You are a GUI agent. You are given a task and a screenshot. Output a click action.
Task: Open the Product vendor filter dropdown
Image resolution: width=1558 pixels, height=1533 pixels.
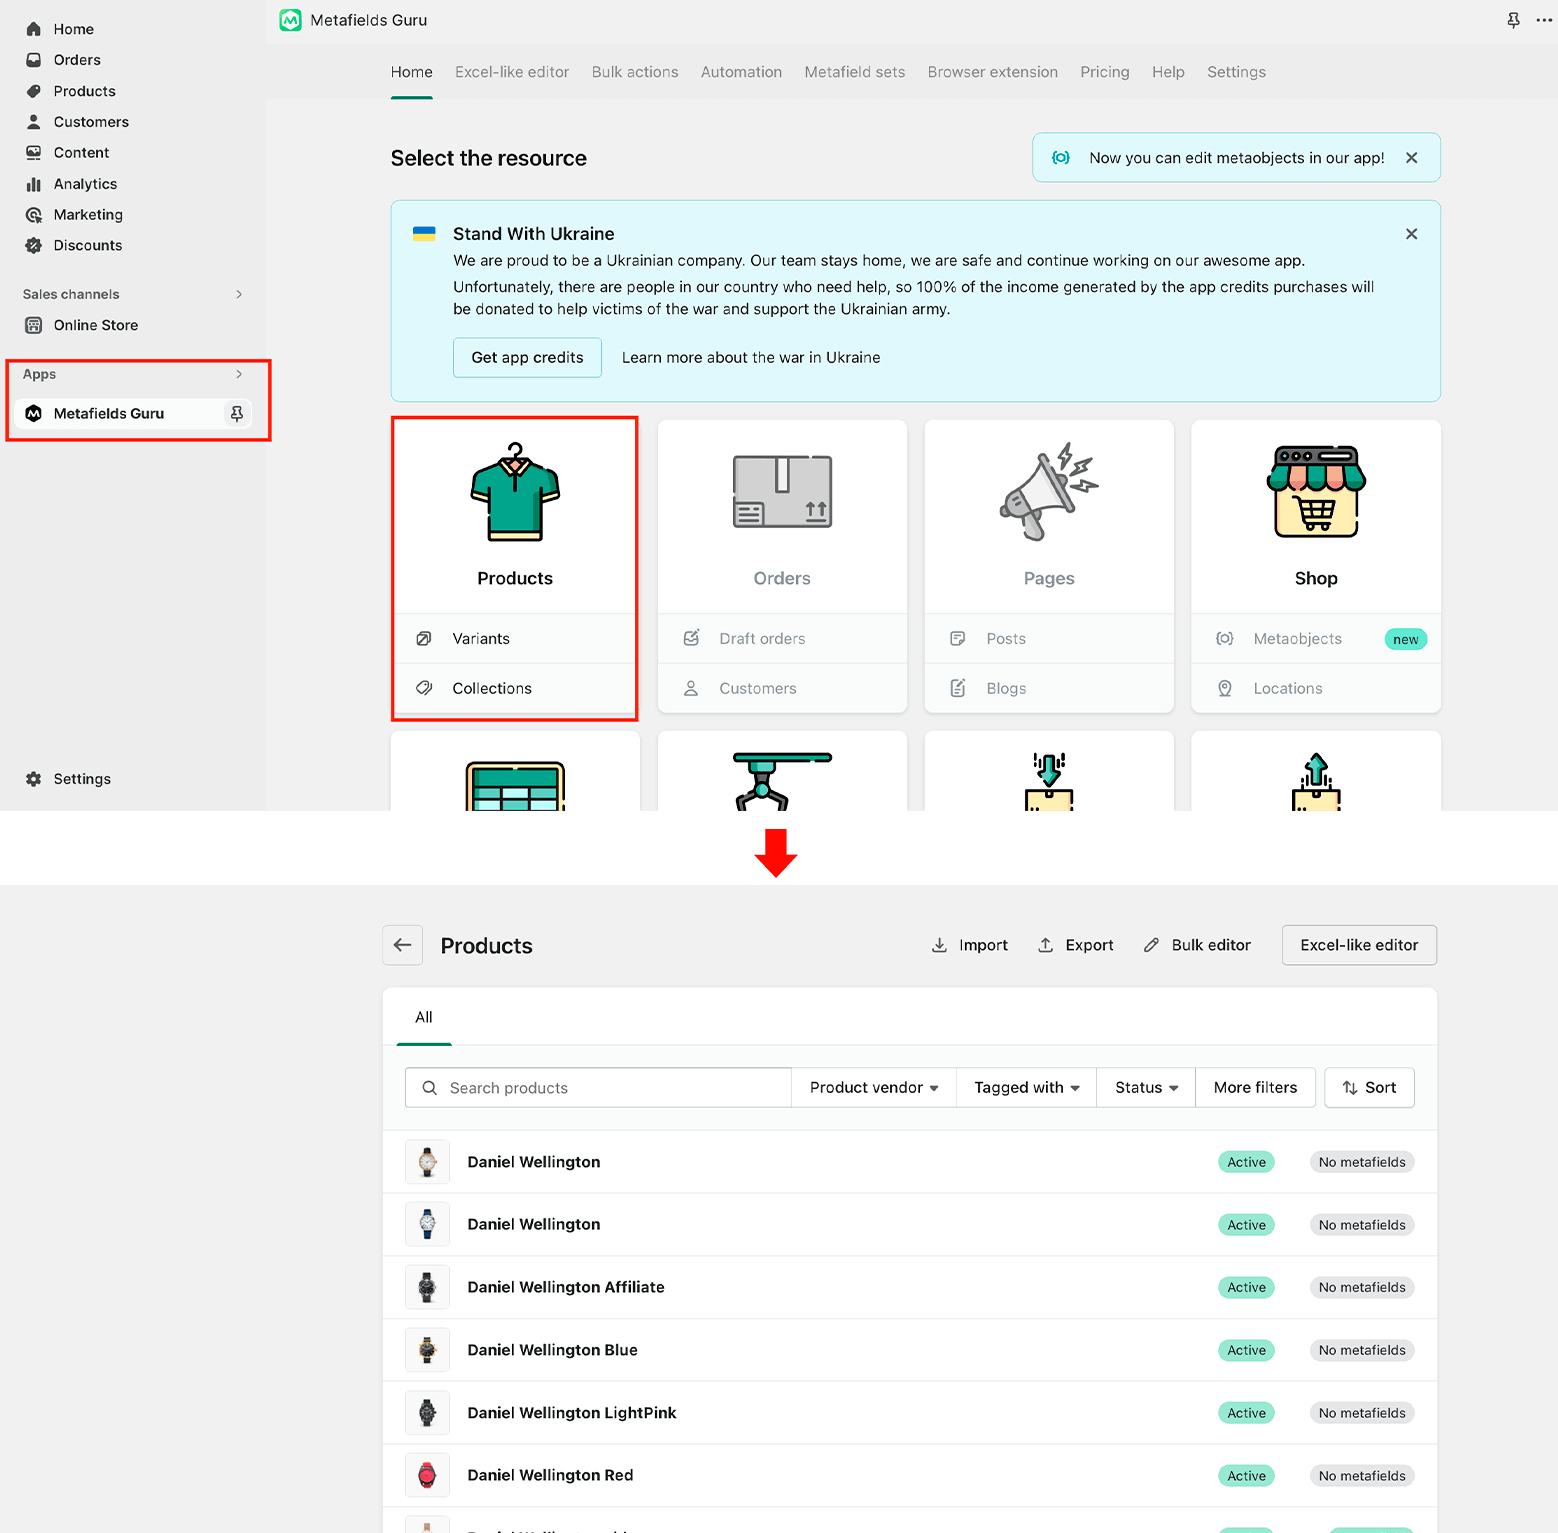(x=874, y=1087)
